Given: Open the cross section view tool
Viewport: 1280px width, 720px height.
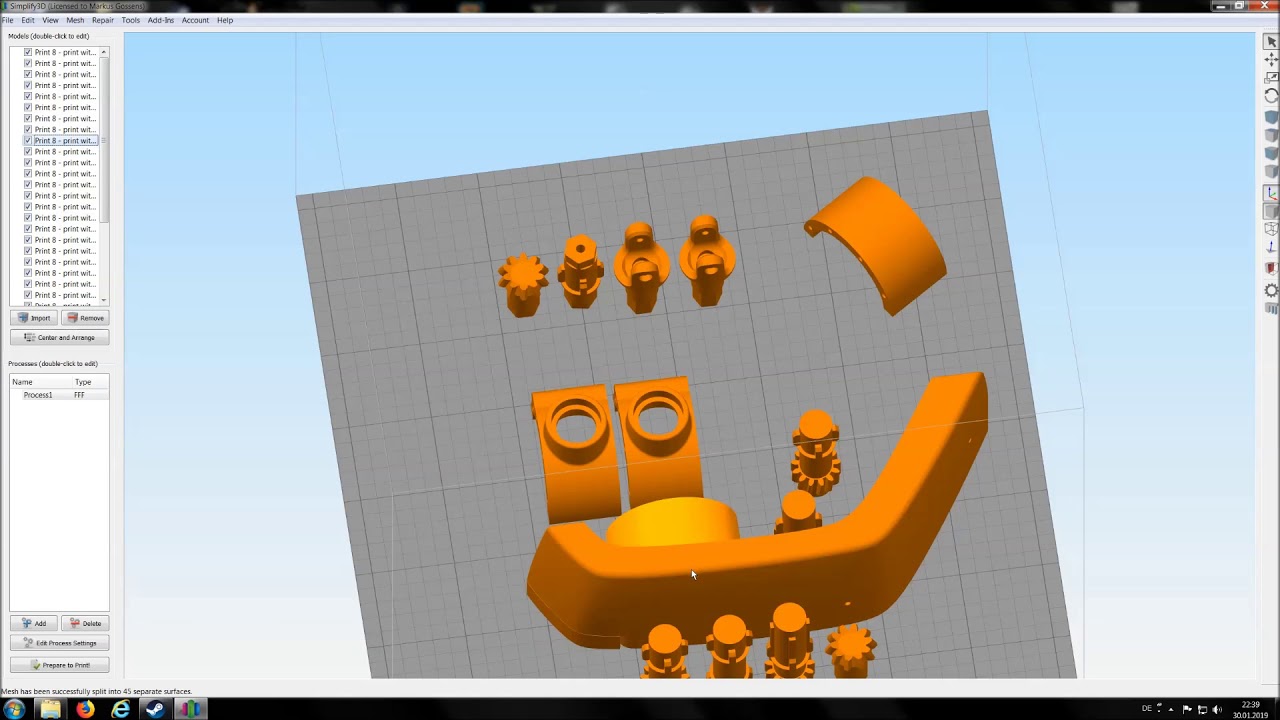Looking at the screenshot, I should [x=1271, y=268].
